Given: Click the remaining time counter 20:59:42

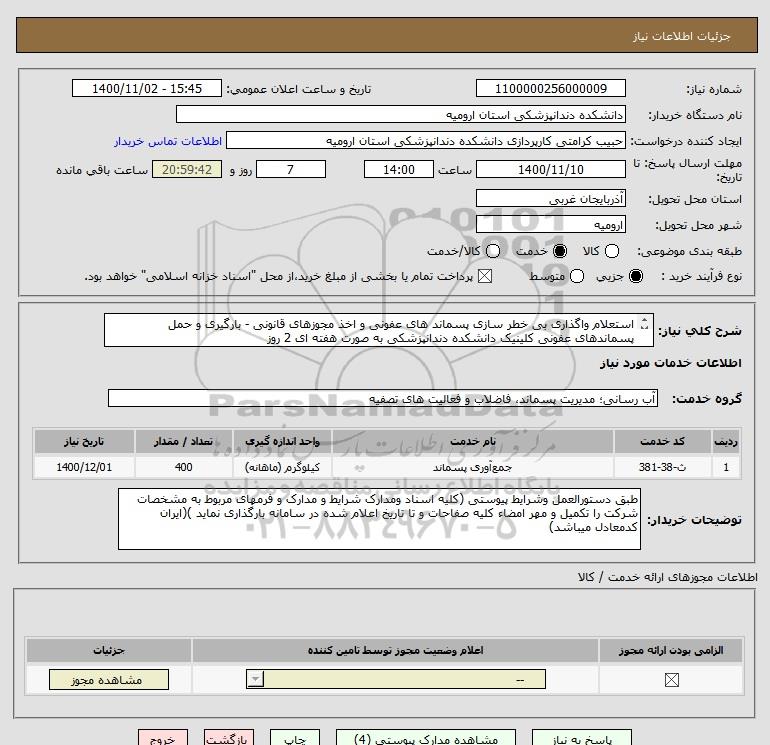Looking at the screenshot, I should tap(187, 169).
